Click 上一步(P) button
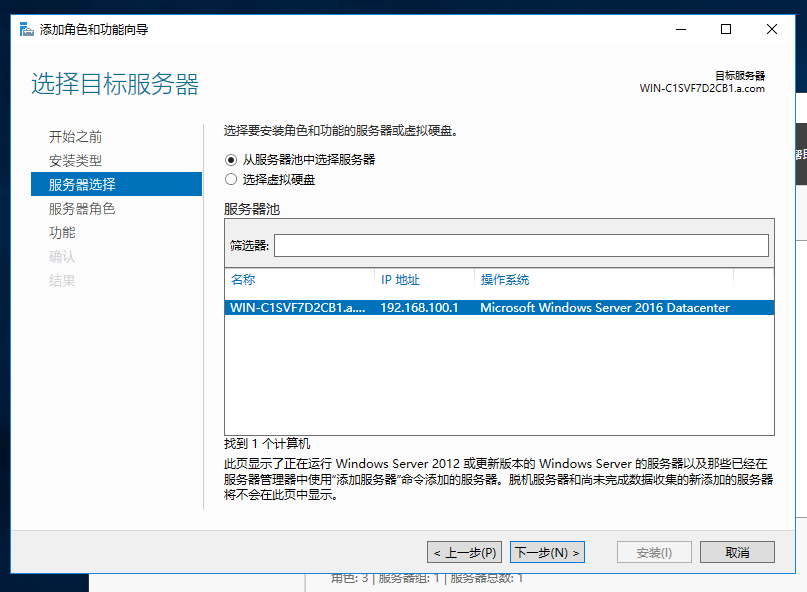Image resolution: width=807 pixels, height=592 pixels. pyautogui.click(x=464, y=552)
